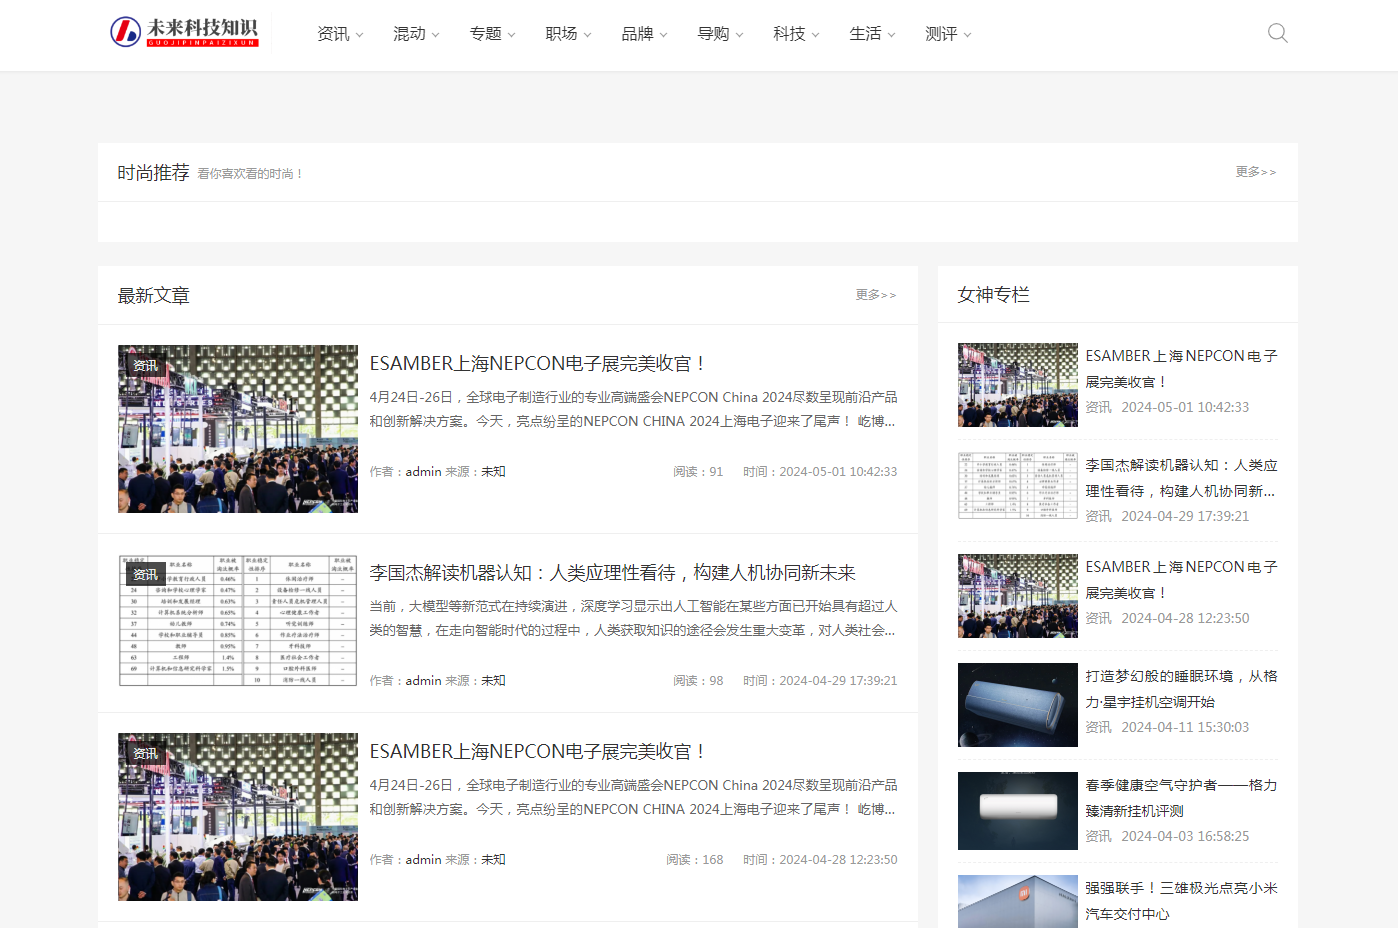The width and height of the screenshot is (1398, 928).
Task: Open the 生活 navigation item
Action: [865, 34]
